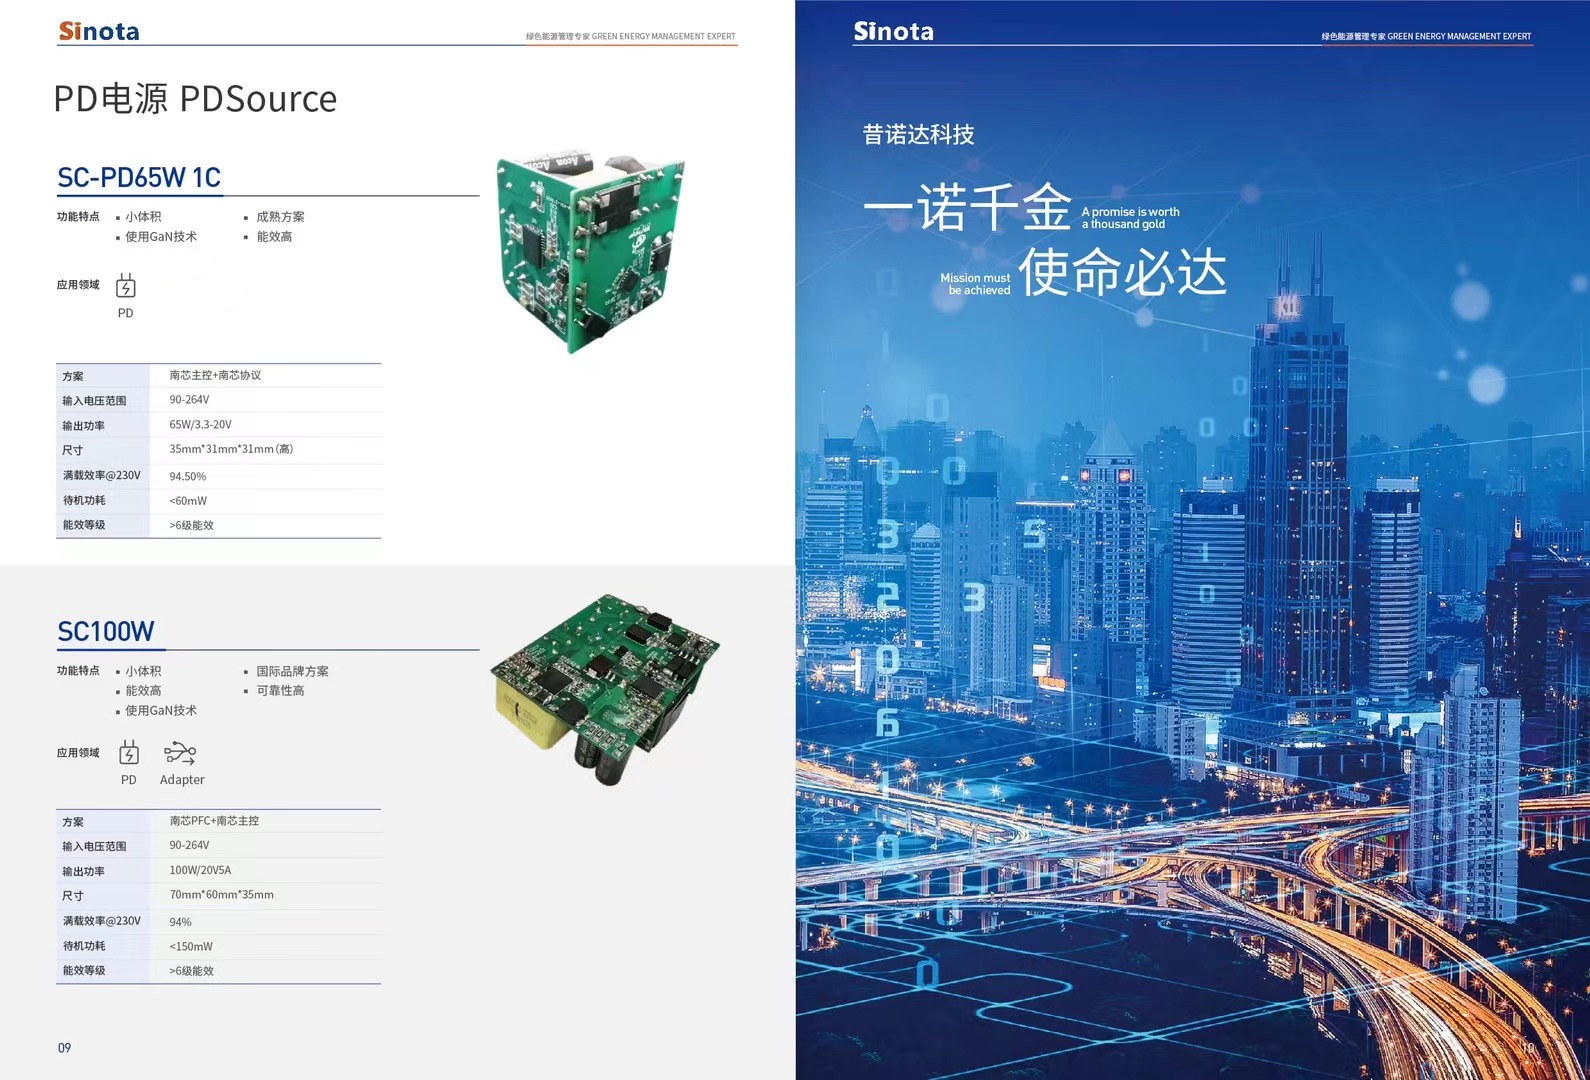Click the PD电源 PDSource page heading
Viewport: 1590px width, 1080px height.
(x=195, y=99)
